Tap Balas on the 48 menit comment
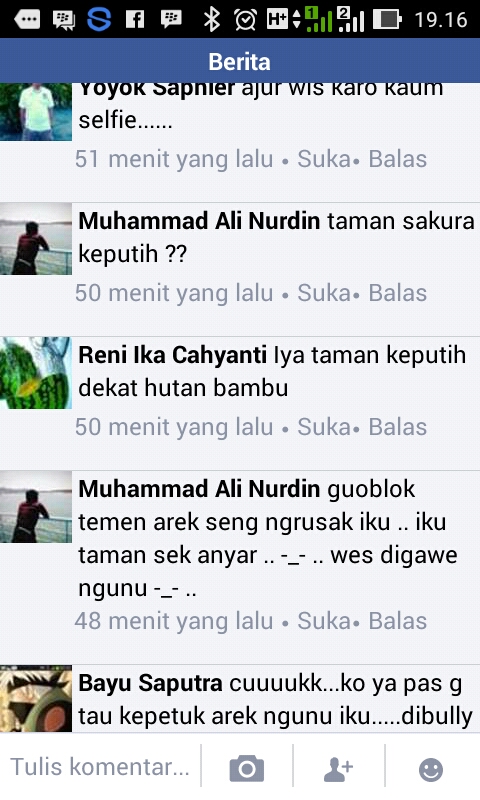Image resolution: width=480 pixels, height=800 pixels. (398, 621)
